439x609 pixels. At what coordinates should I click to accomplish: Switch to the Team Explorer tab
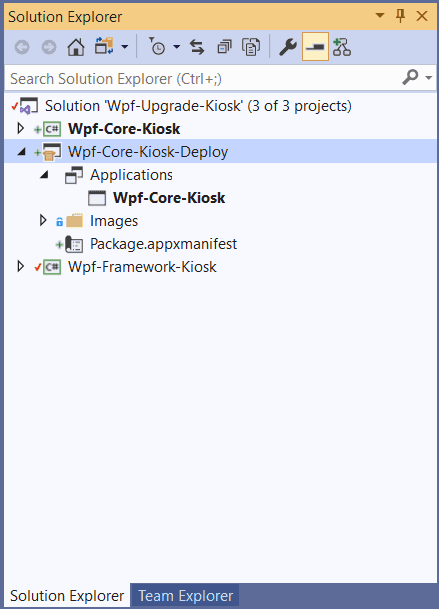click(x=186, y=595)
